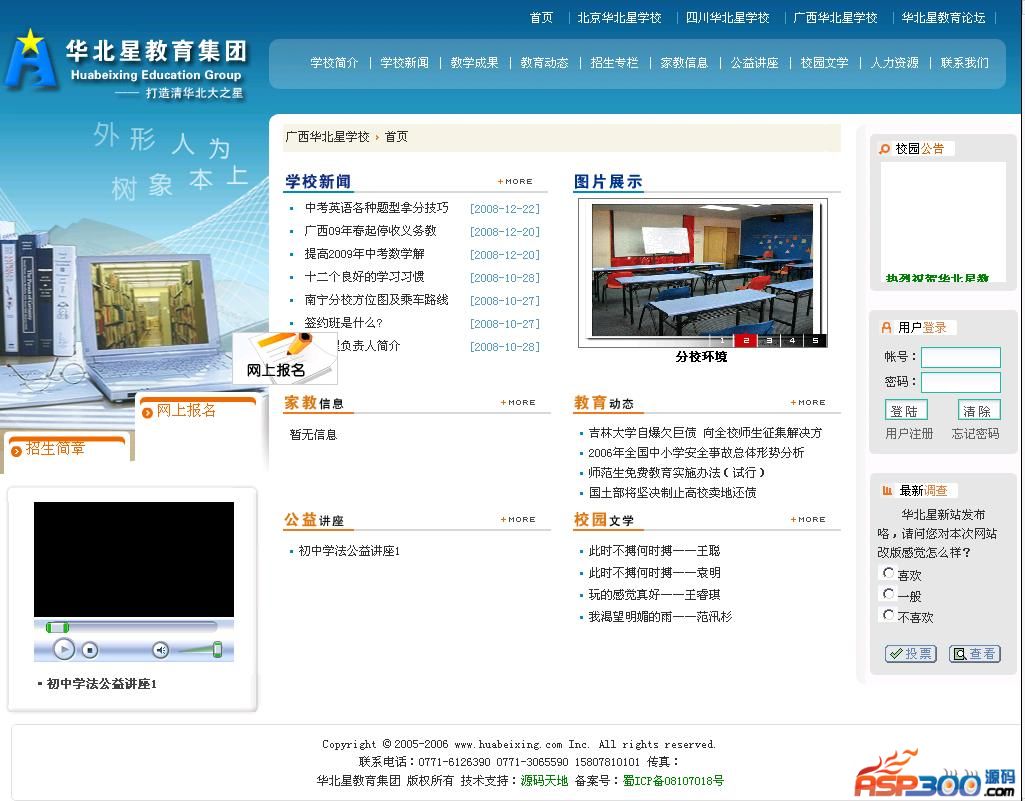Show slideshow image number 5
The width and height of the screenshot is (1025, 801).
click(x=815, y=341)
